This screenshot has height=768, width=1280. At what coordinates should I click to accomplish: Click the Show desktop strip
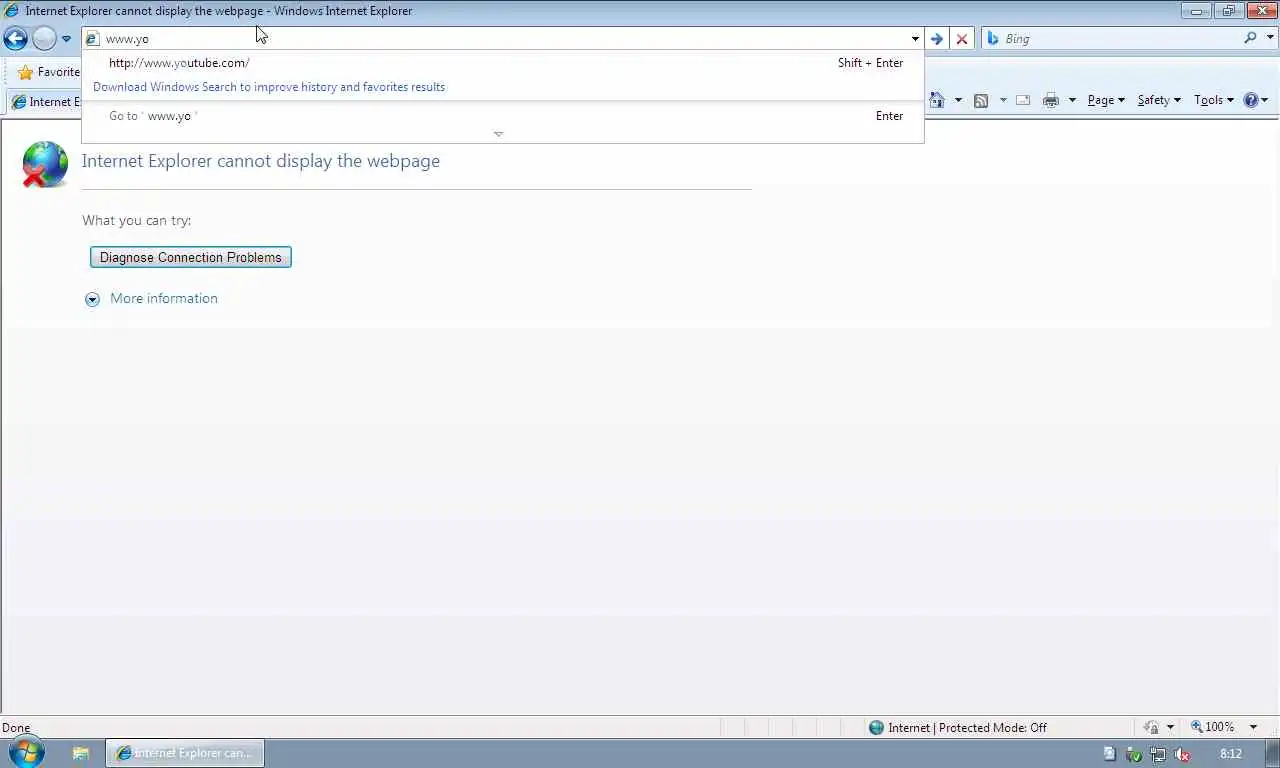tap(1273, 753)
